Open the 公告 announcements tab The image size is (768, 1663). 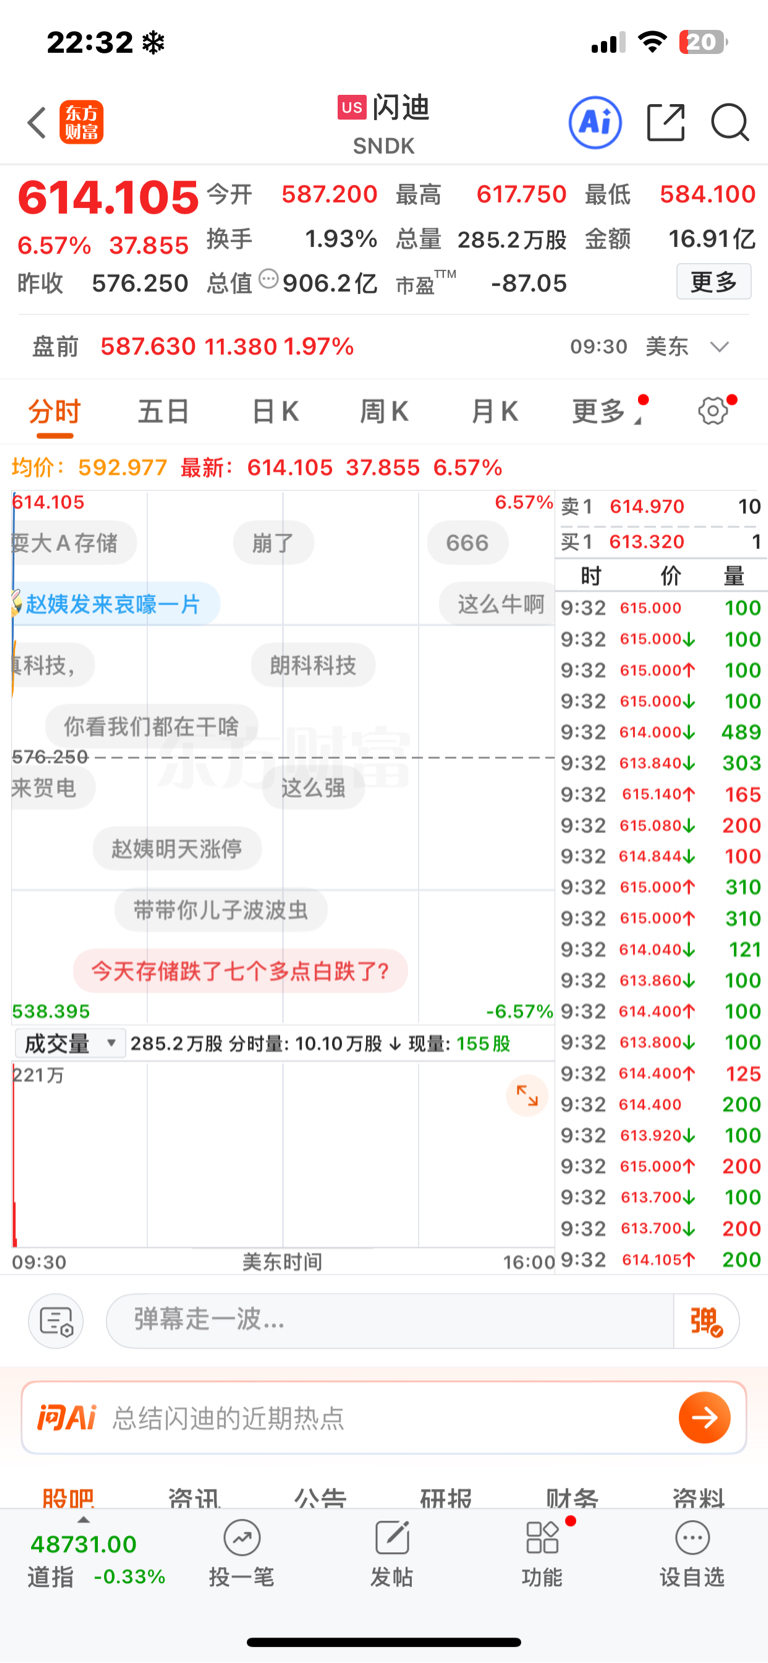pyautogui.click(x=320, y=1497)
